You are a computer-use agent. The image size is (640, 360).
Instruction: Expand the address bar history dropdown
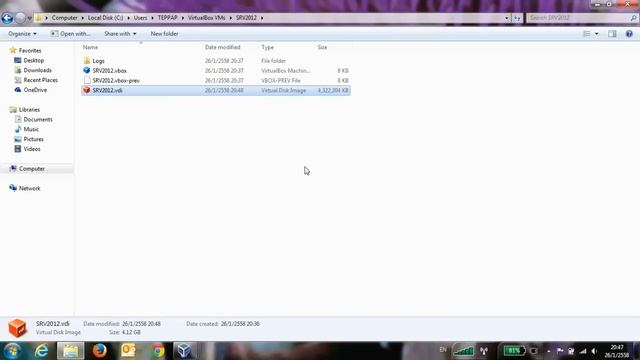(507, 18)
